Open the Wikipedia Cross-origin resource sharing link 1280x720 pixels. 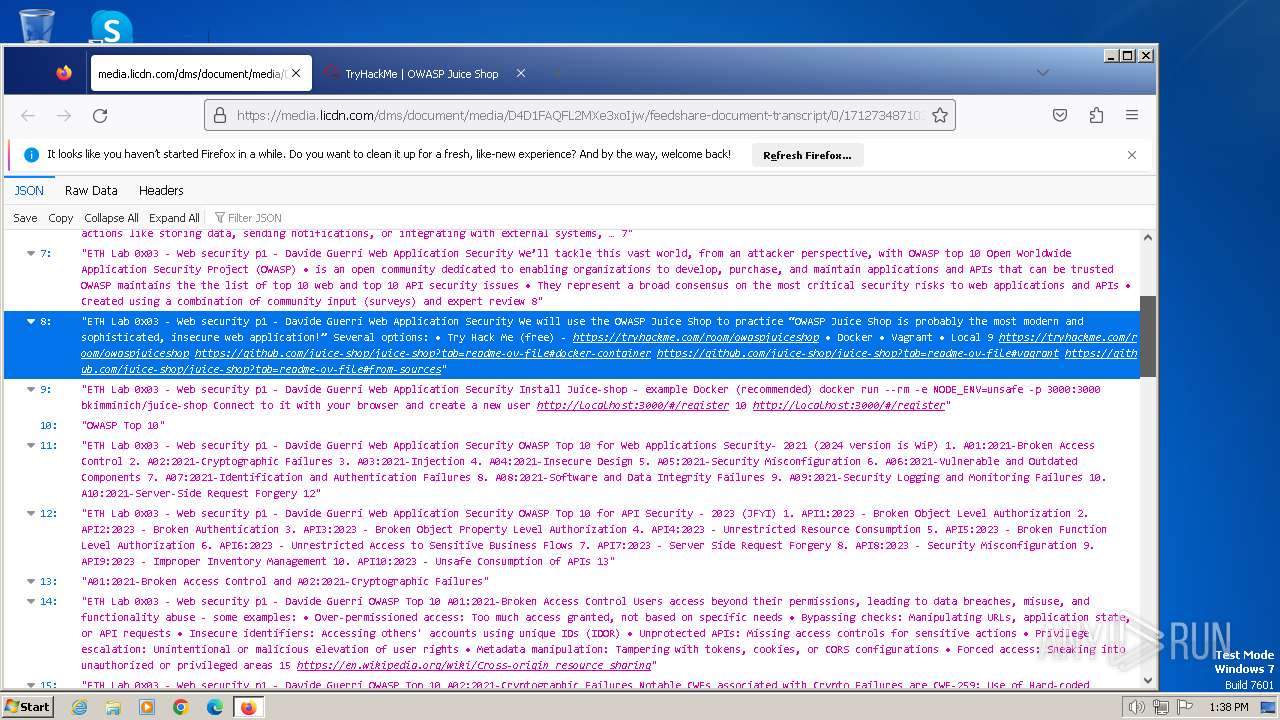coord(476,666)
